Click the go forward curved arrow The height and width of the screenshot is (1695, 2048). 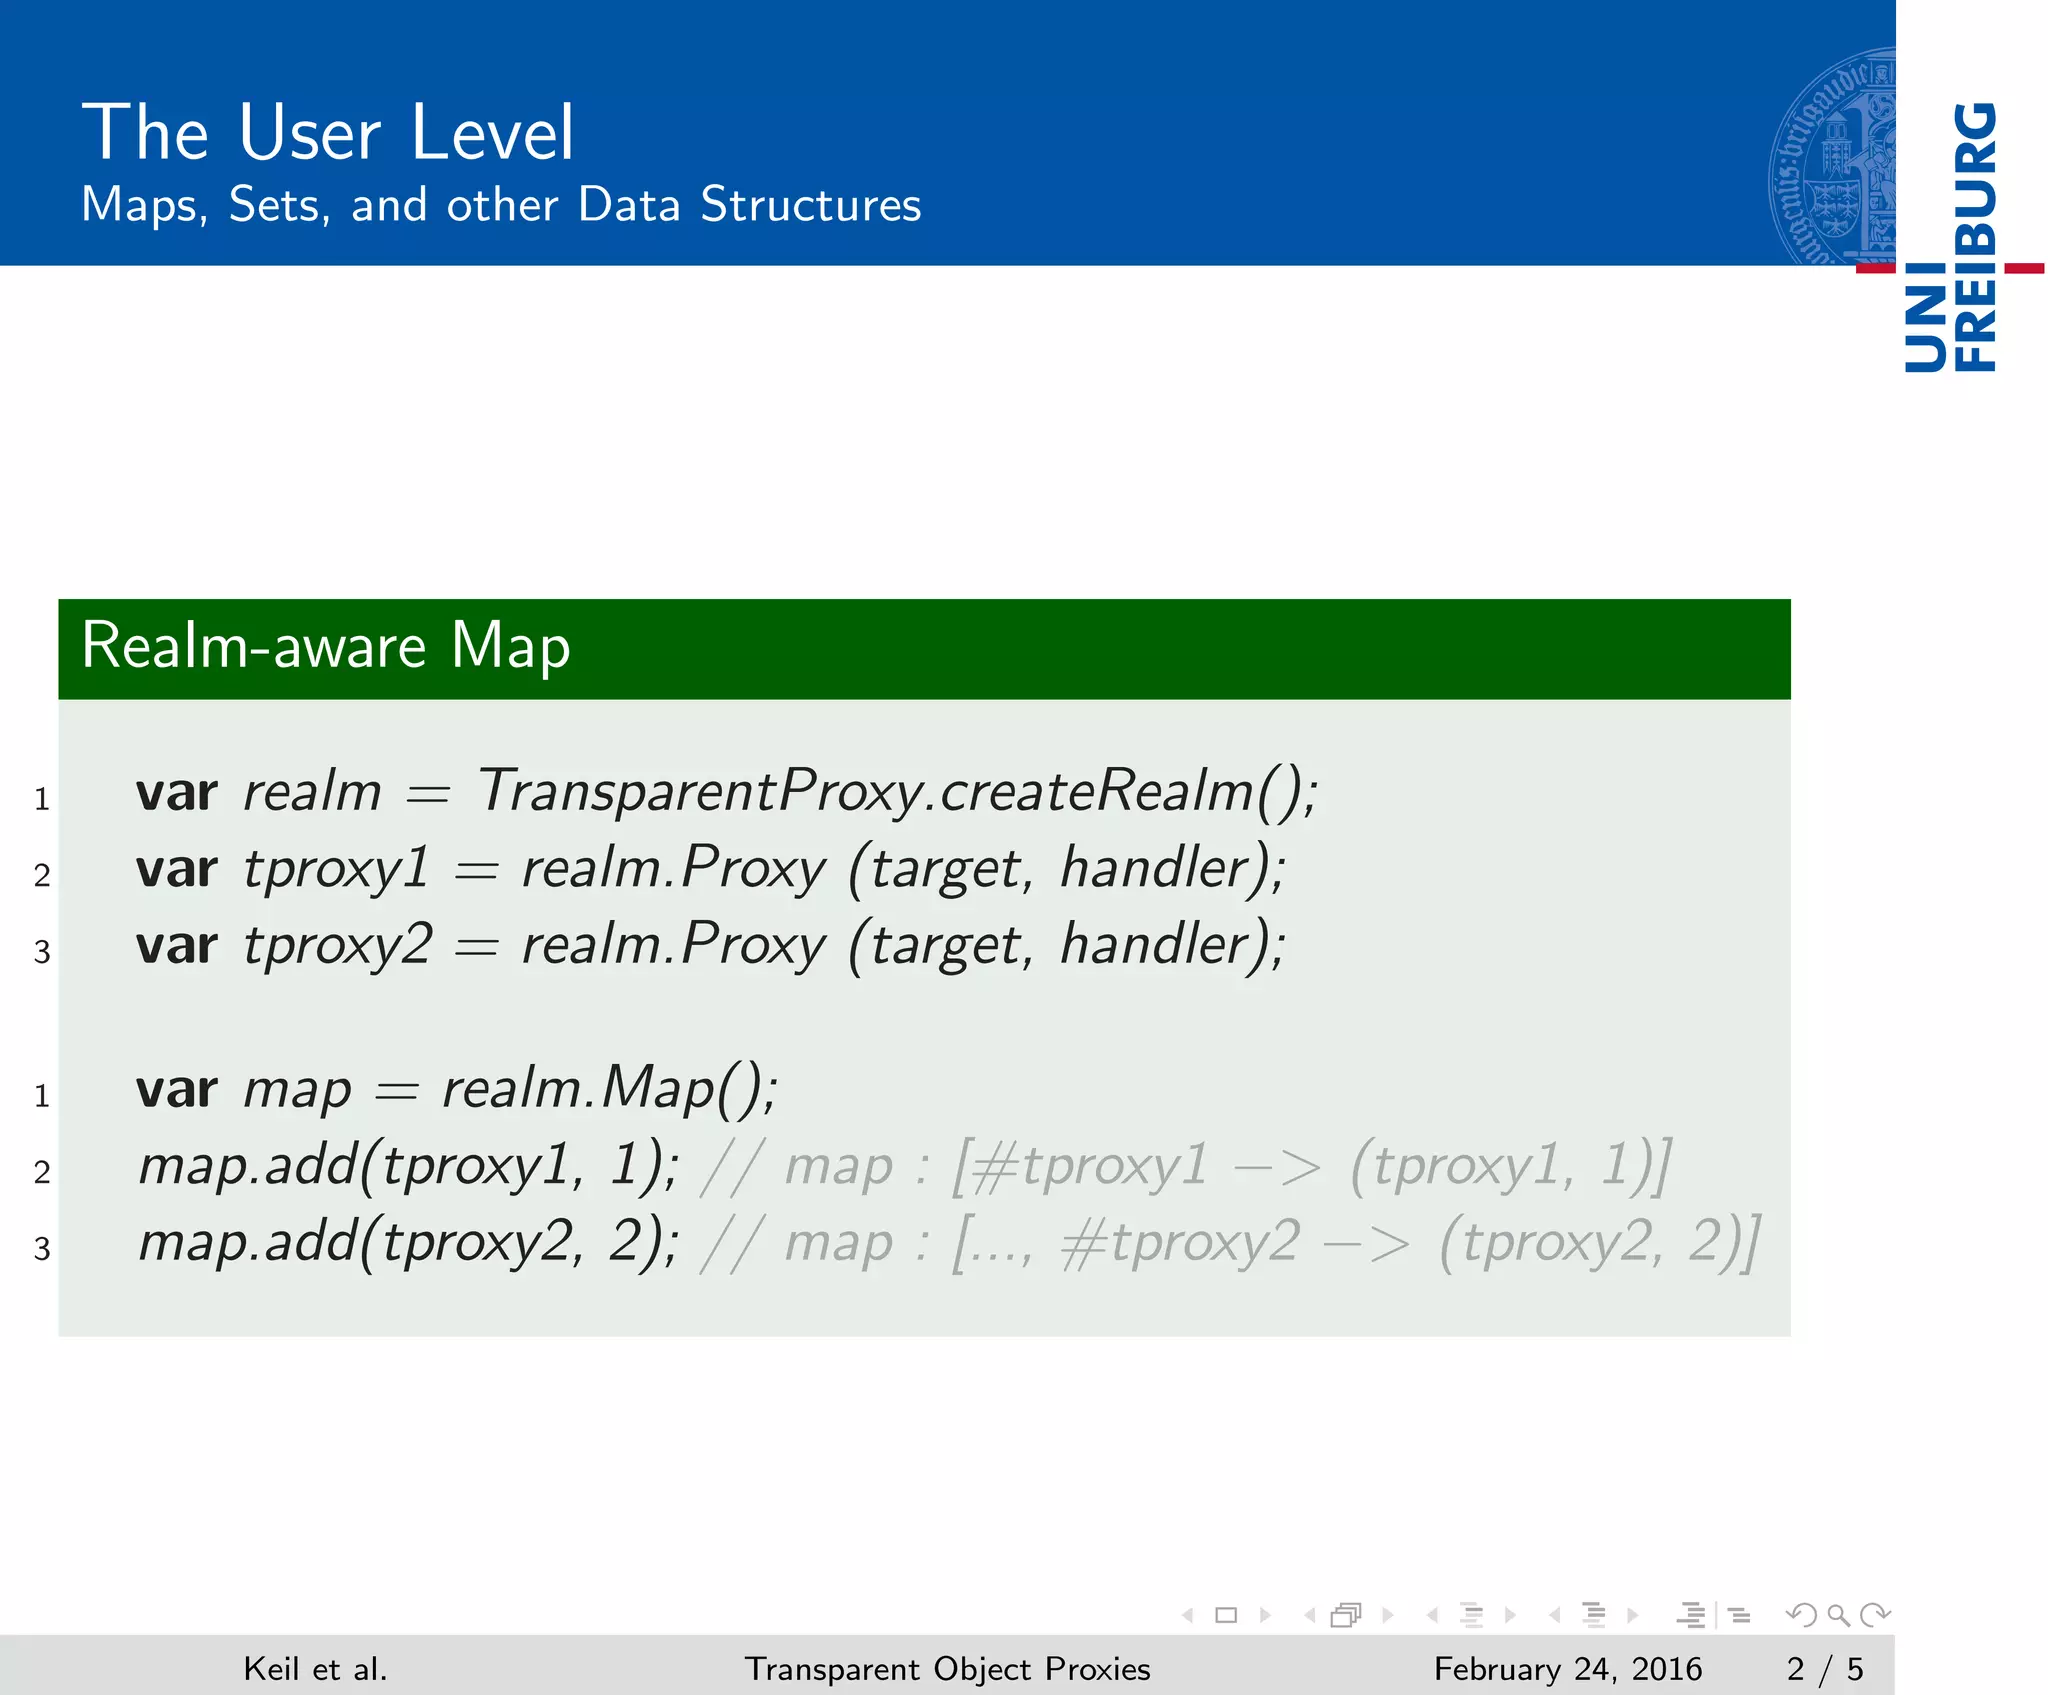[1875, 1615]
